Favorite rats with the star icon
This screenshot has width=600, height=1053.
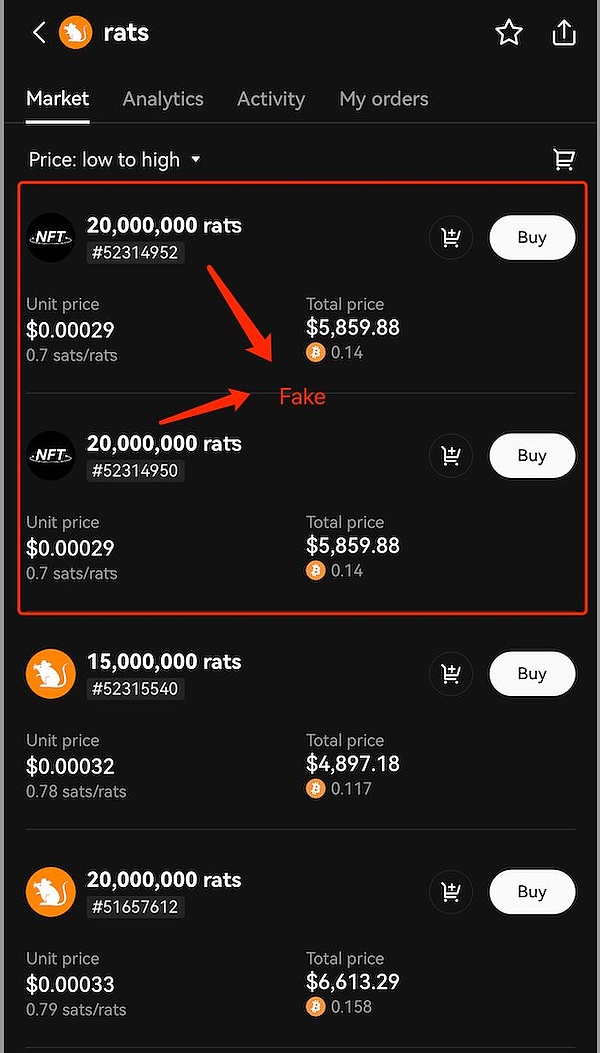[509, 33]
